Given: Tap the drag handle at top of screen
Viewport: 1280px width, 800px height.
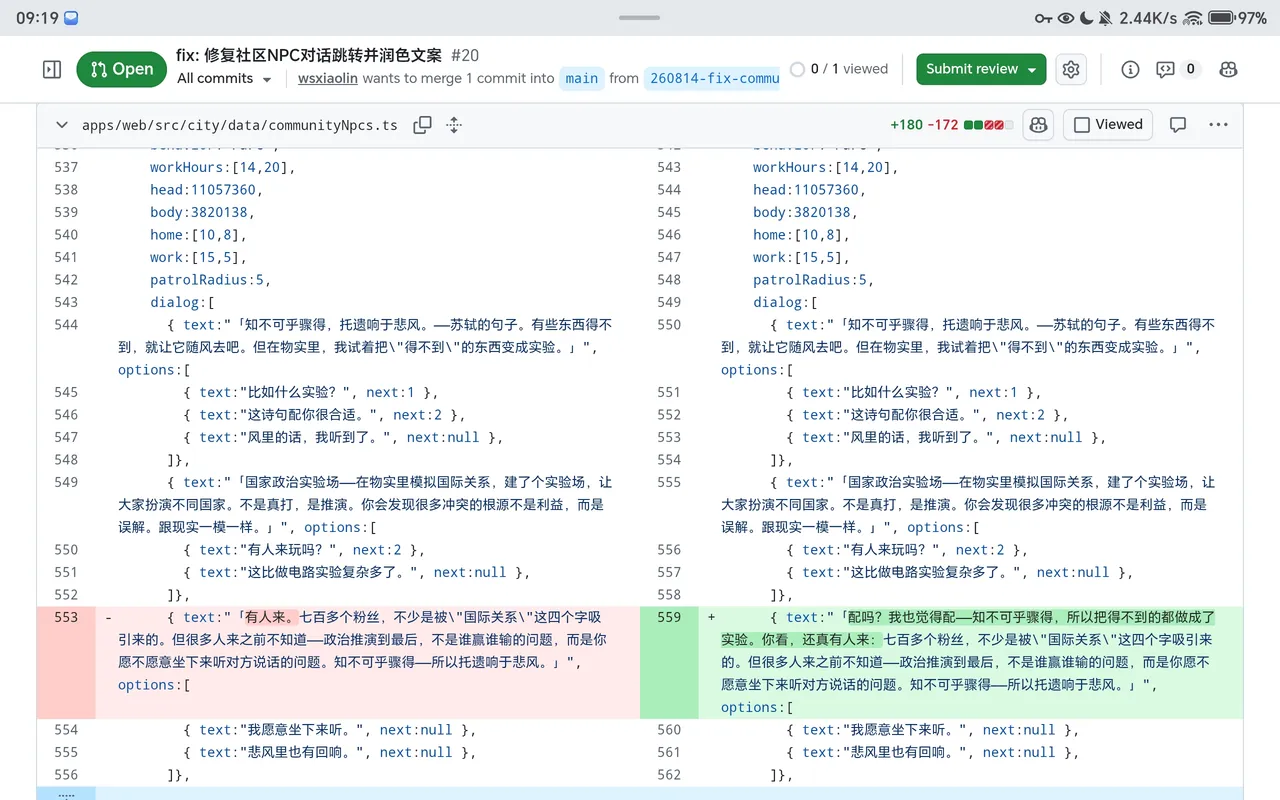Looking at the screenshot, I should [x=639, y=17].
